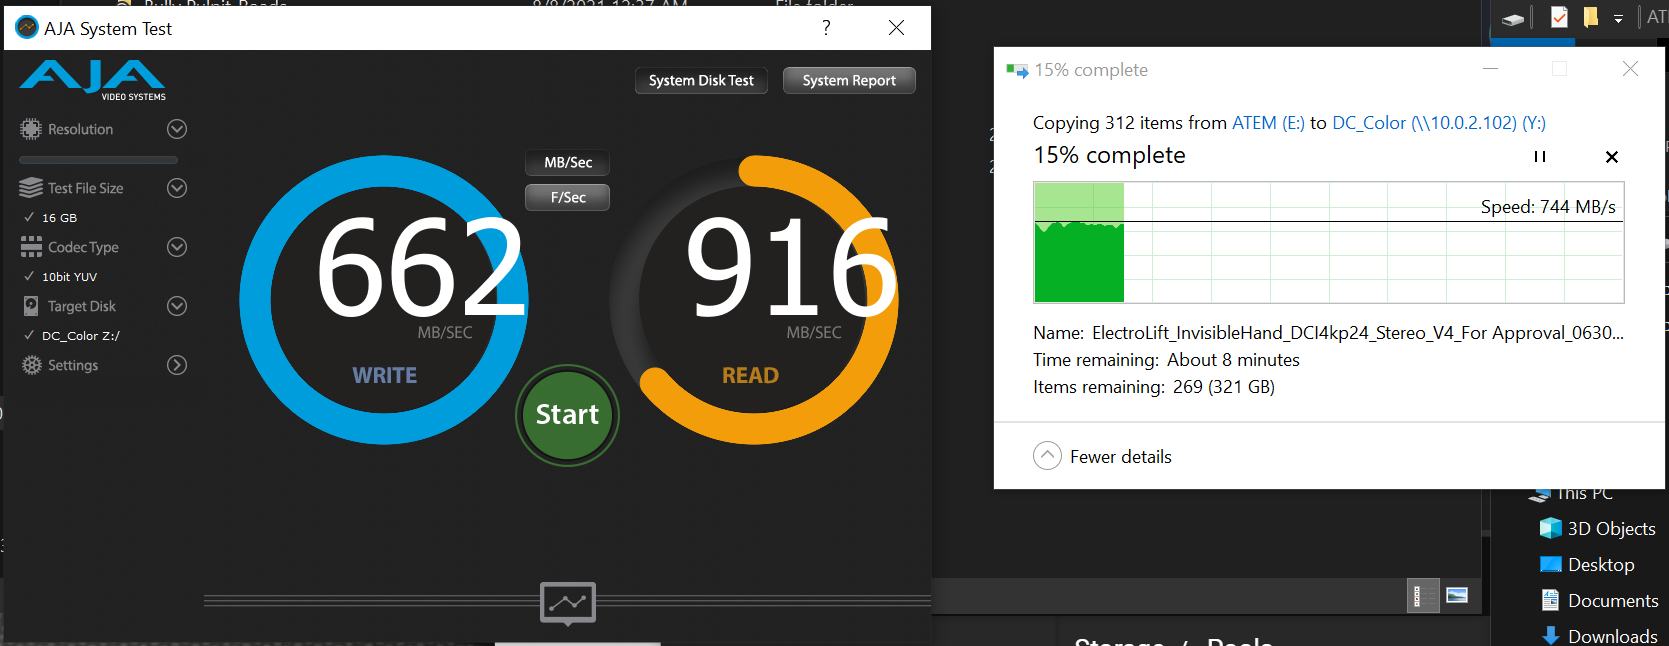The height and width of the screenshot is (646, 1669).
Task: Click the copy speed progress graph
Action: coord(1329,242)
